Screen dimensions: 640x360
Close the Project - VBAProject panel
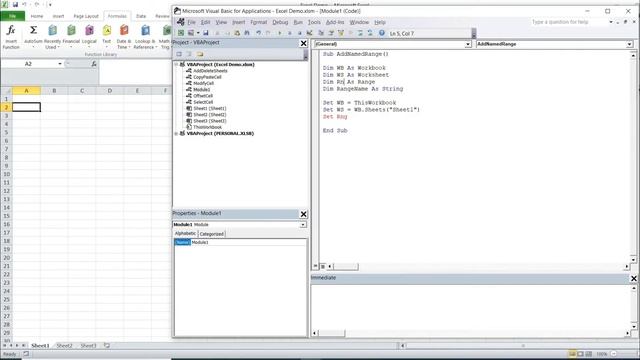pos(303,43)
